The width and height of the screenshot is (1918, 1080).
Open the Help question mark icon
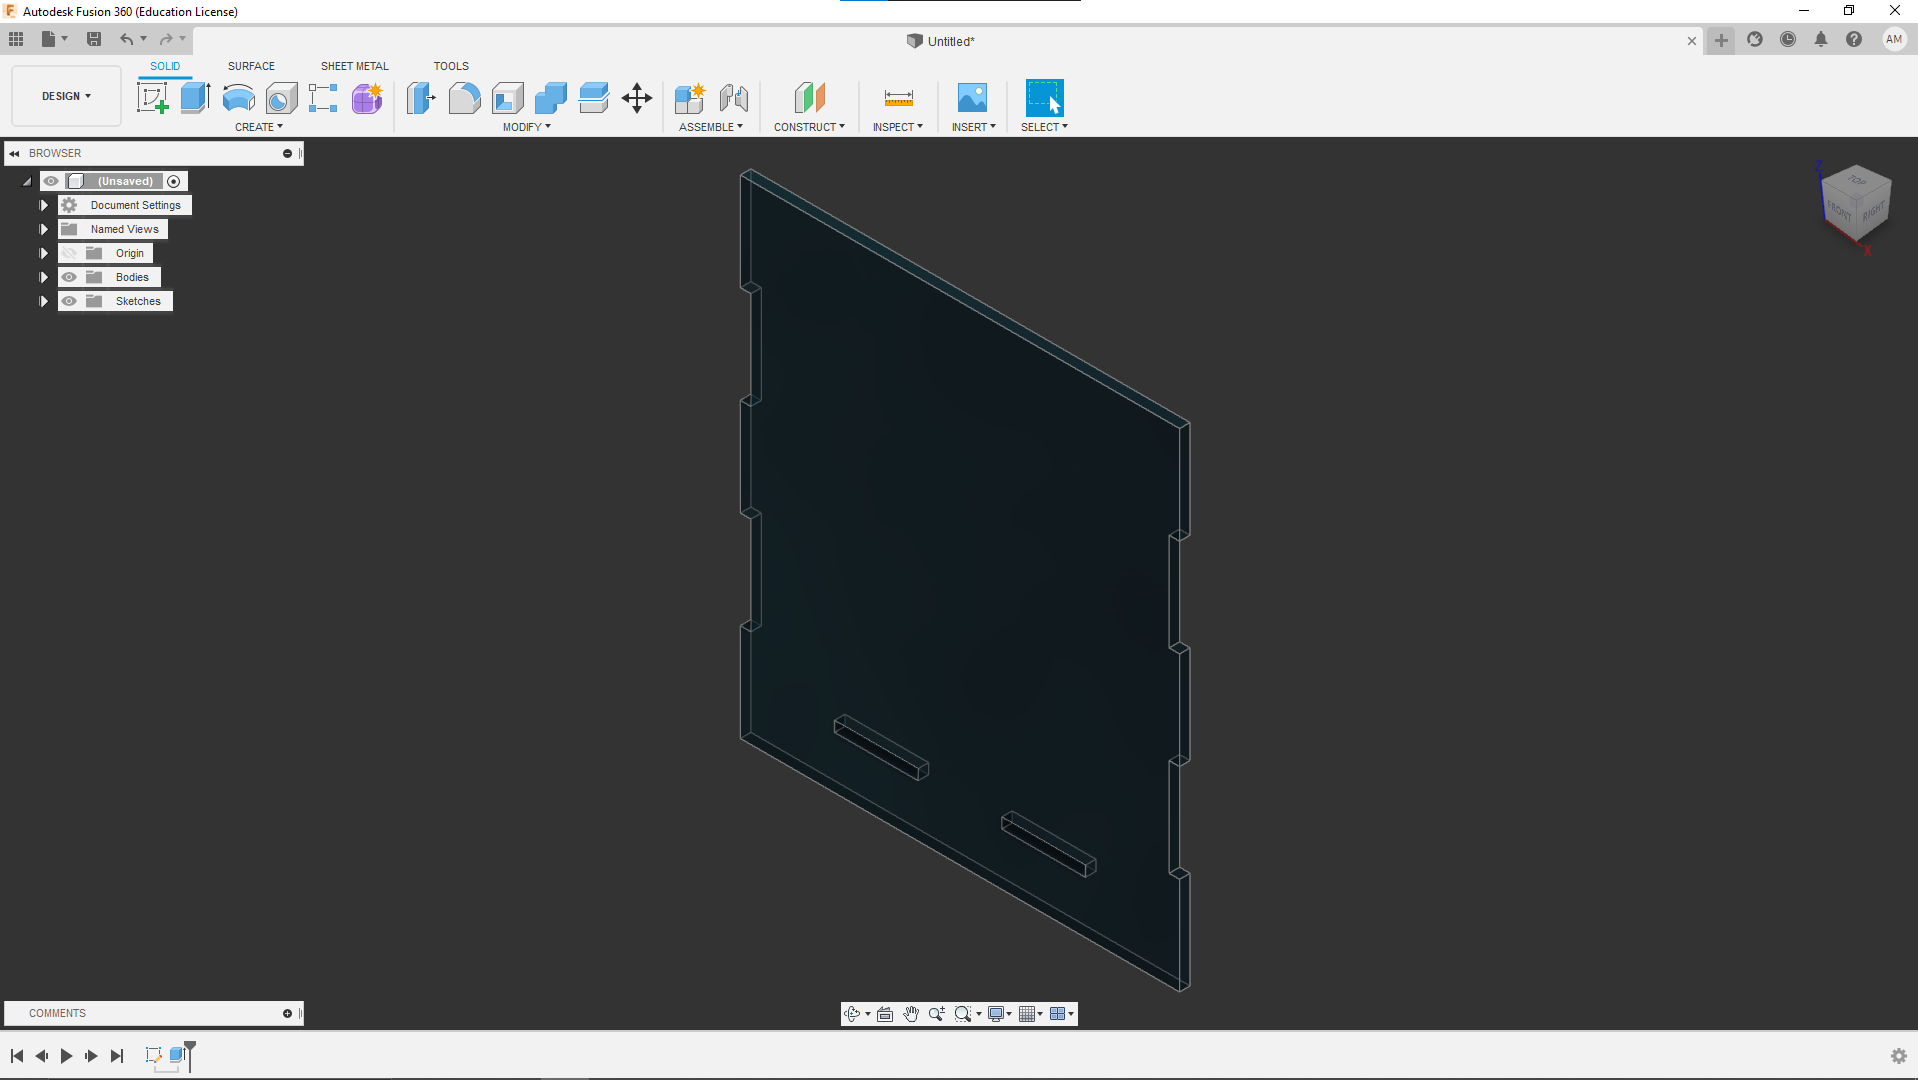click(1854, 40)
